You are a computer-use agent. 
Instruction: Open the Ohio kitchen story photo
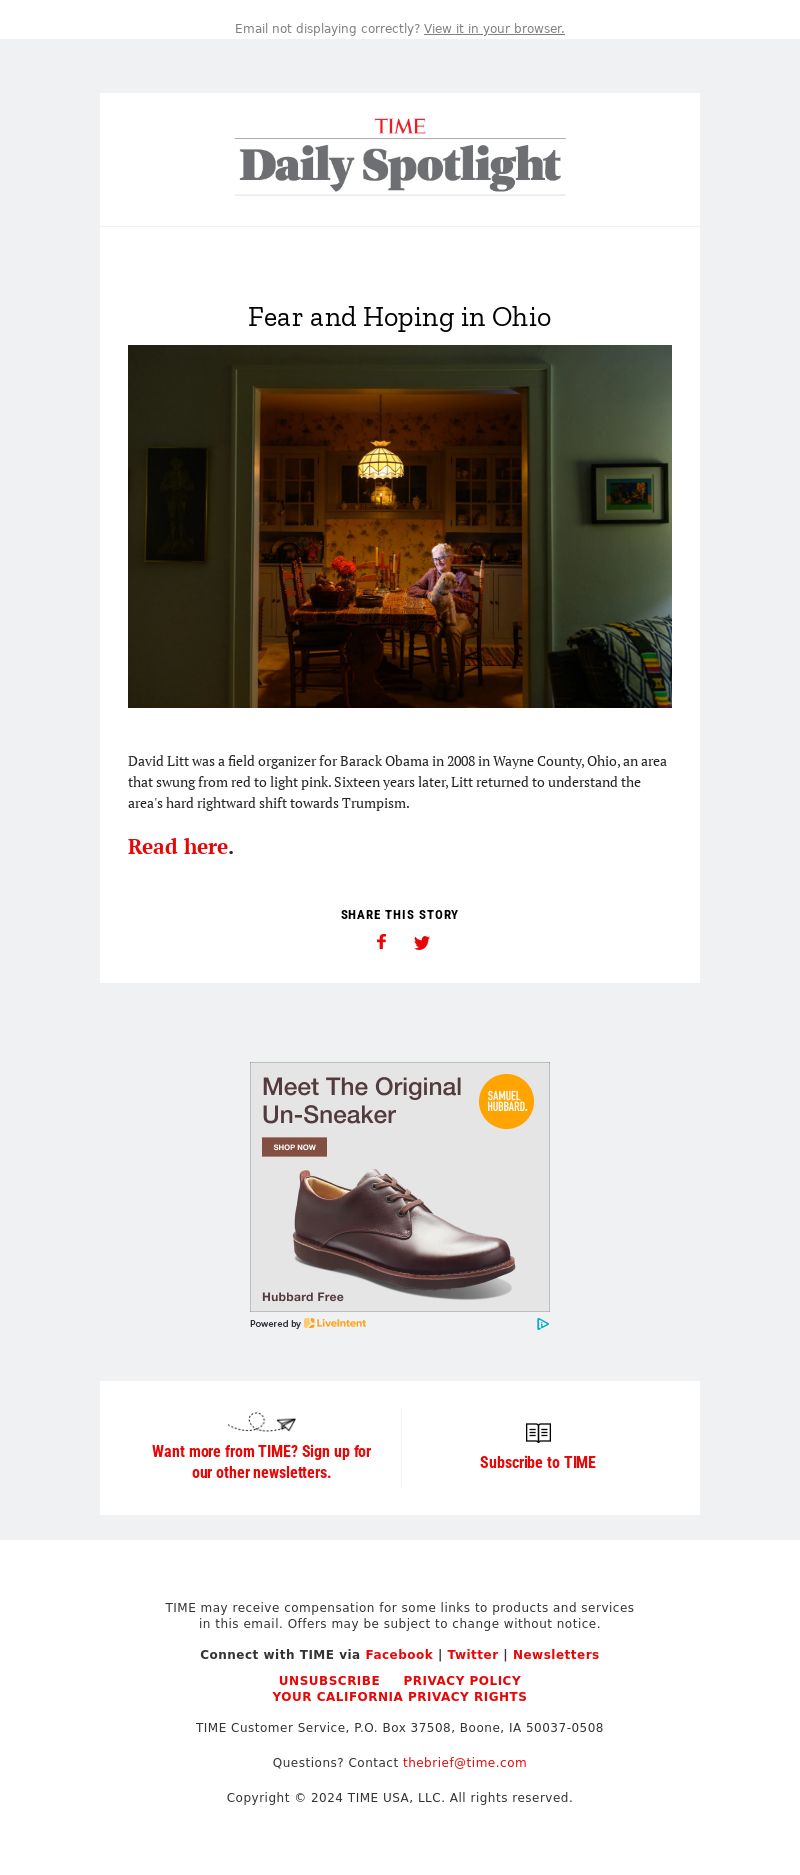click(x=400, y=526)
